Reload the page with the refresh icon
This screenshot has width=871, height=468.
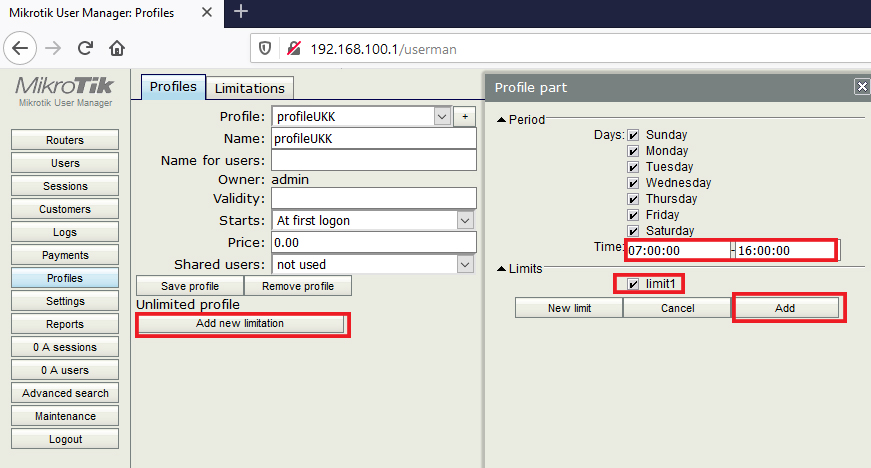click(x=85, y=49)
